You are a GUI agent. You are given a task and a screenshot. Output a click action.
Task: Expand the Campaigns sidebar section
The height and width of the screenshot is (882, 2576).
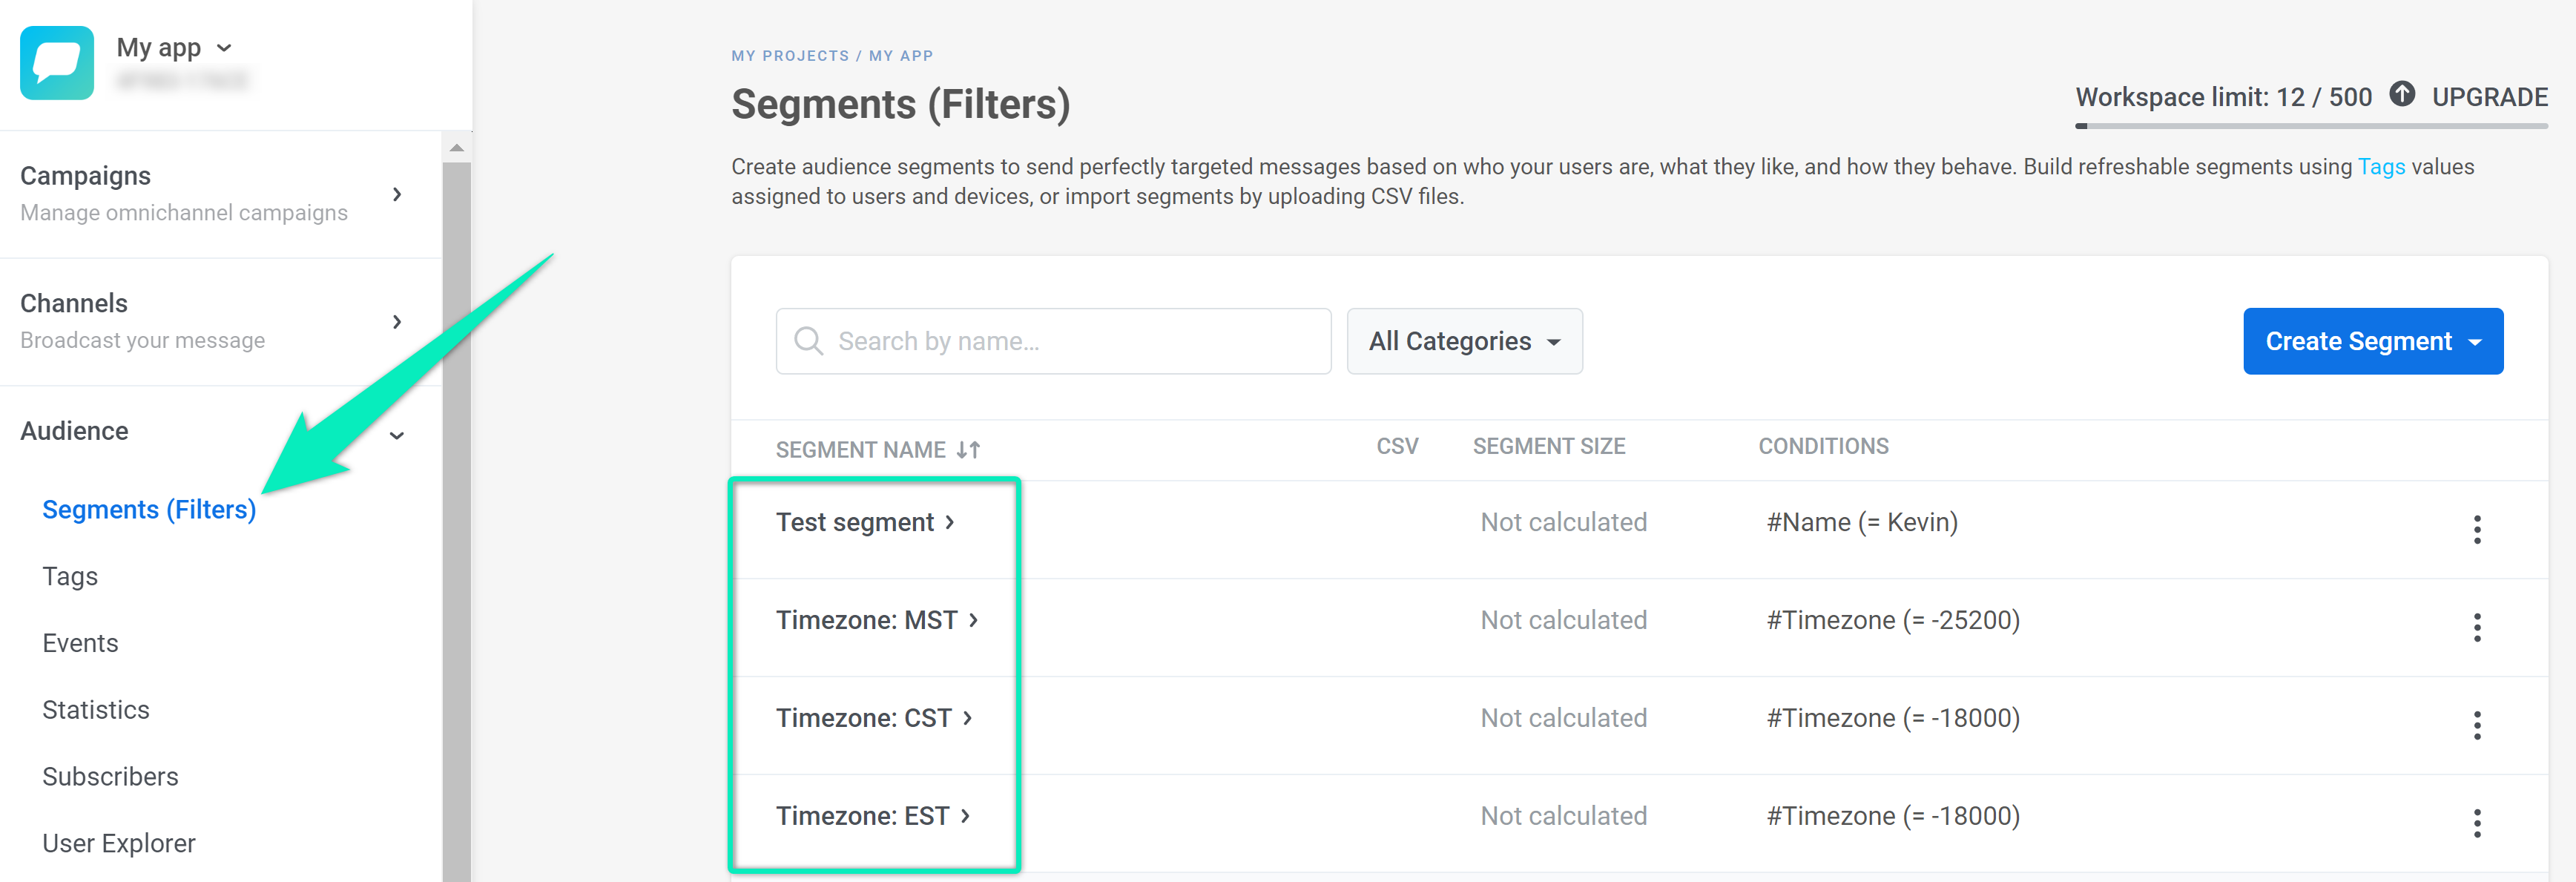(397, 194)
